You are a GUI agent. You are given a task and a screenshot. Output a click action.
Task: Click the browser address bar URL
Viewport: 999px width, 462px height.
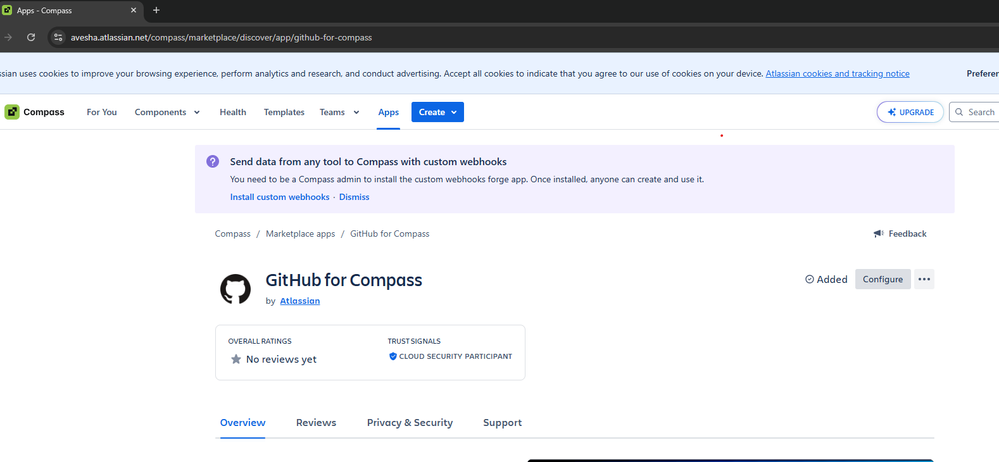pos(221,38)
